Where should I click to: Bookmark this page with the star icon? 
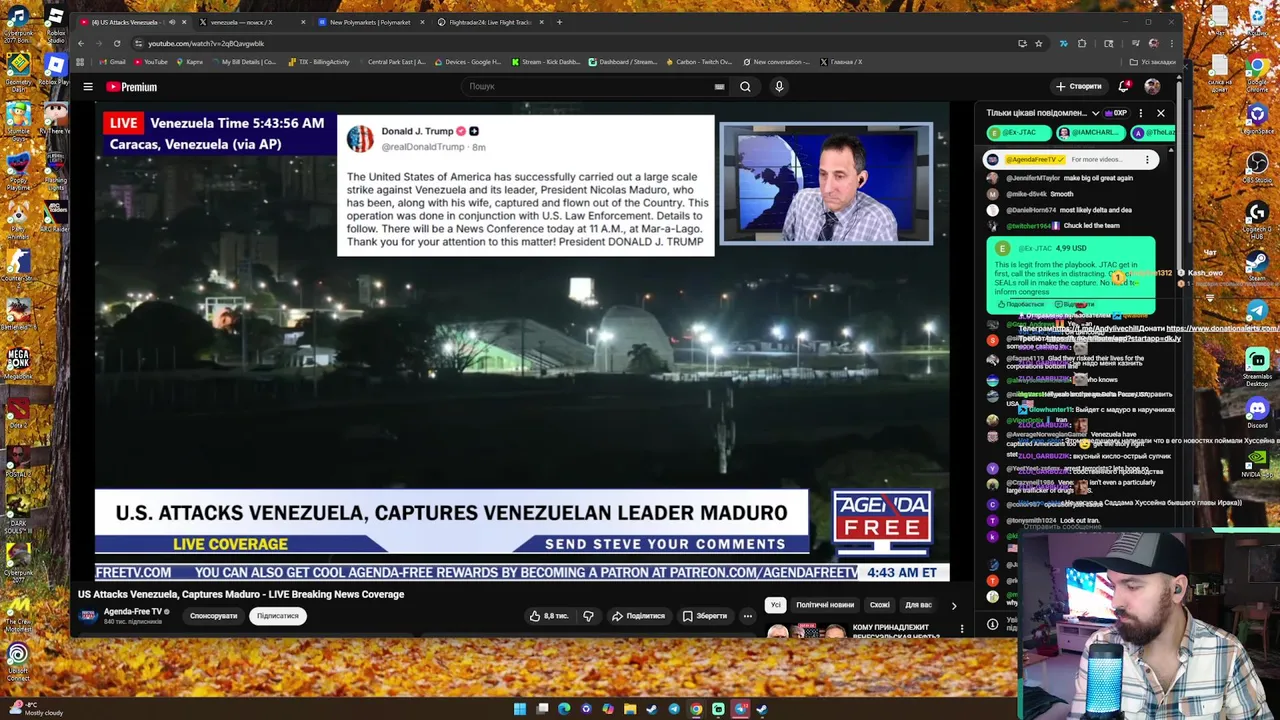click(1038, 43)
